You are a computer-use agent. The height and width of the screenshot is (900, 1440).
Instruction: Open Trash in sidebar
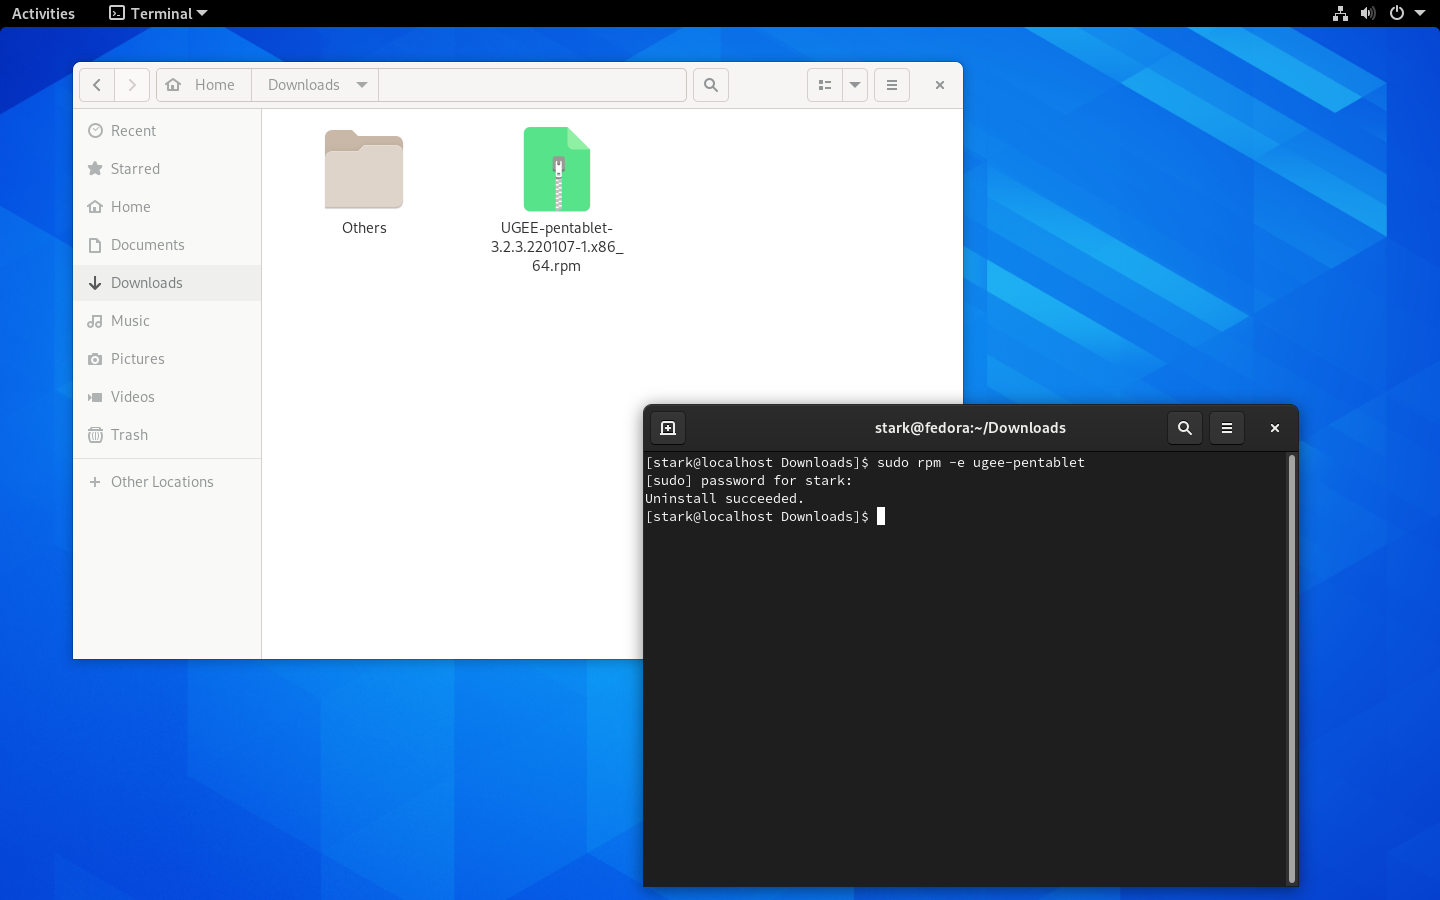[x=167, y=435]
